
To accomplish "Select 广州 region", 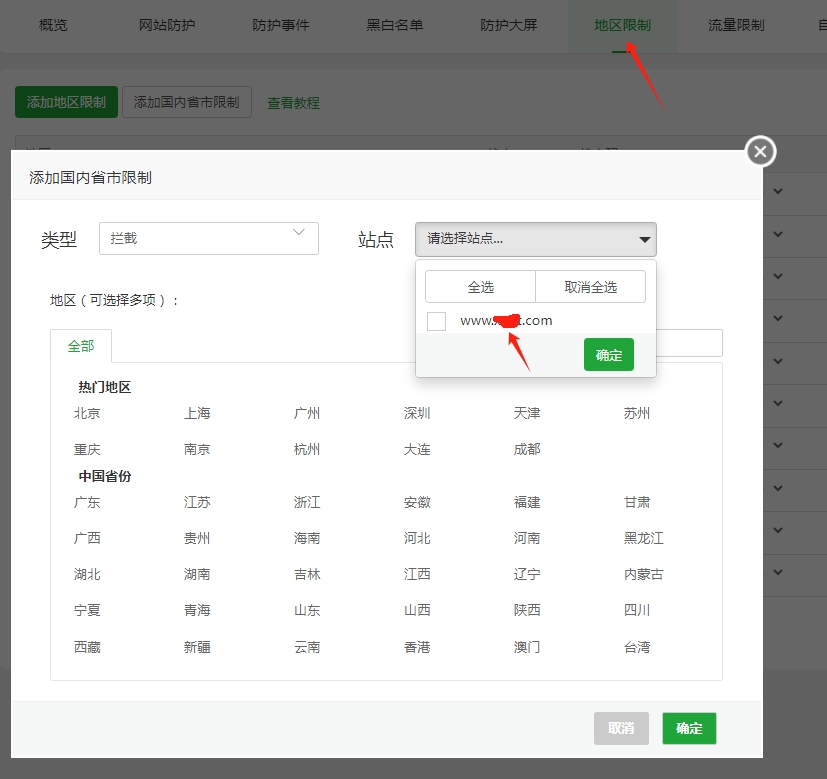I will pyautogui.click(x=307, y=413).
